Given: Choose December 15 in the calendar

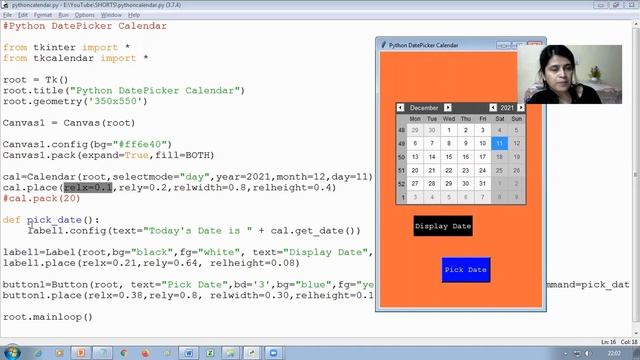Looking at the screenshot, I should coord(449,157).
